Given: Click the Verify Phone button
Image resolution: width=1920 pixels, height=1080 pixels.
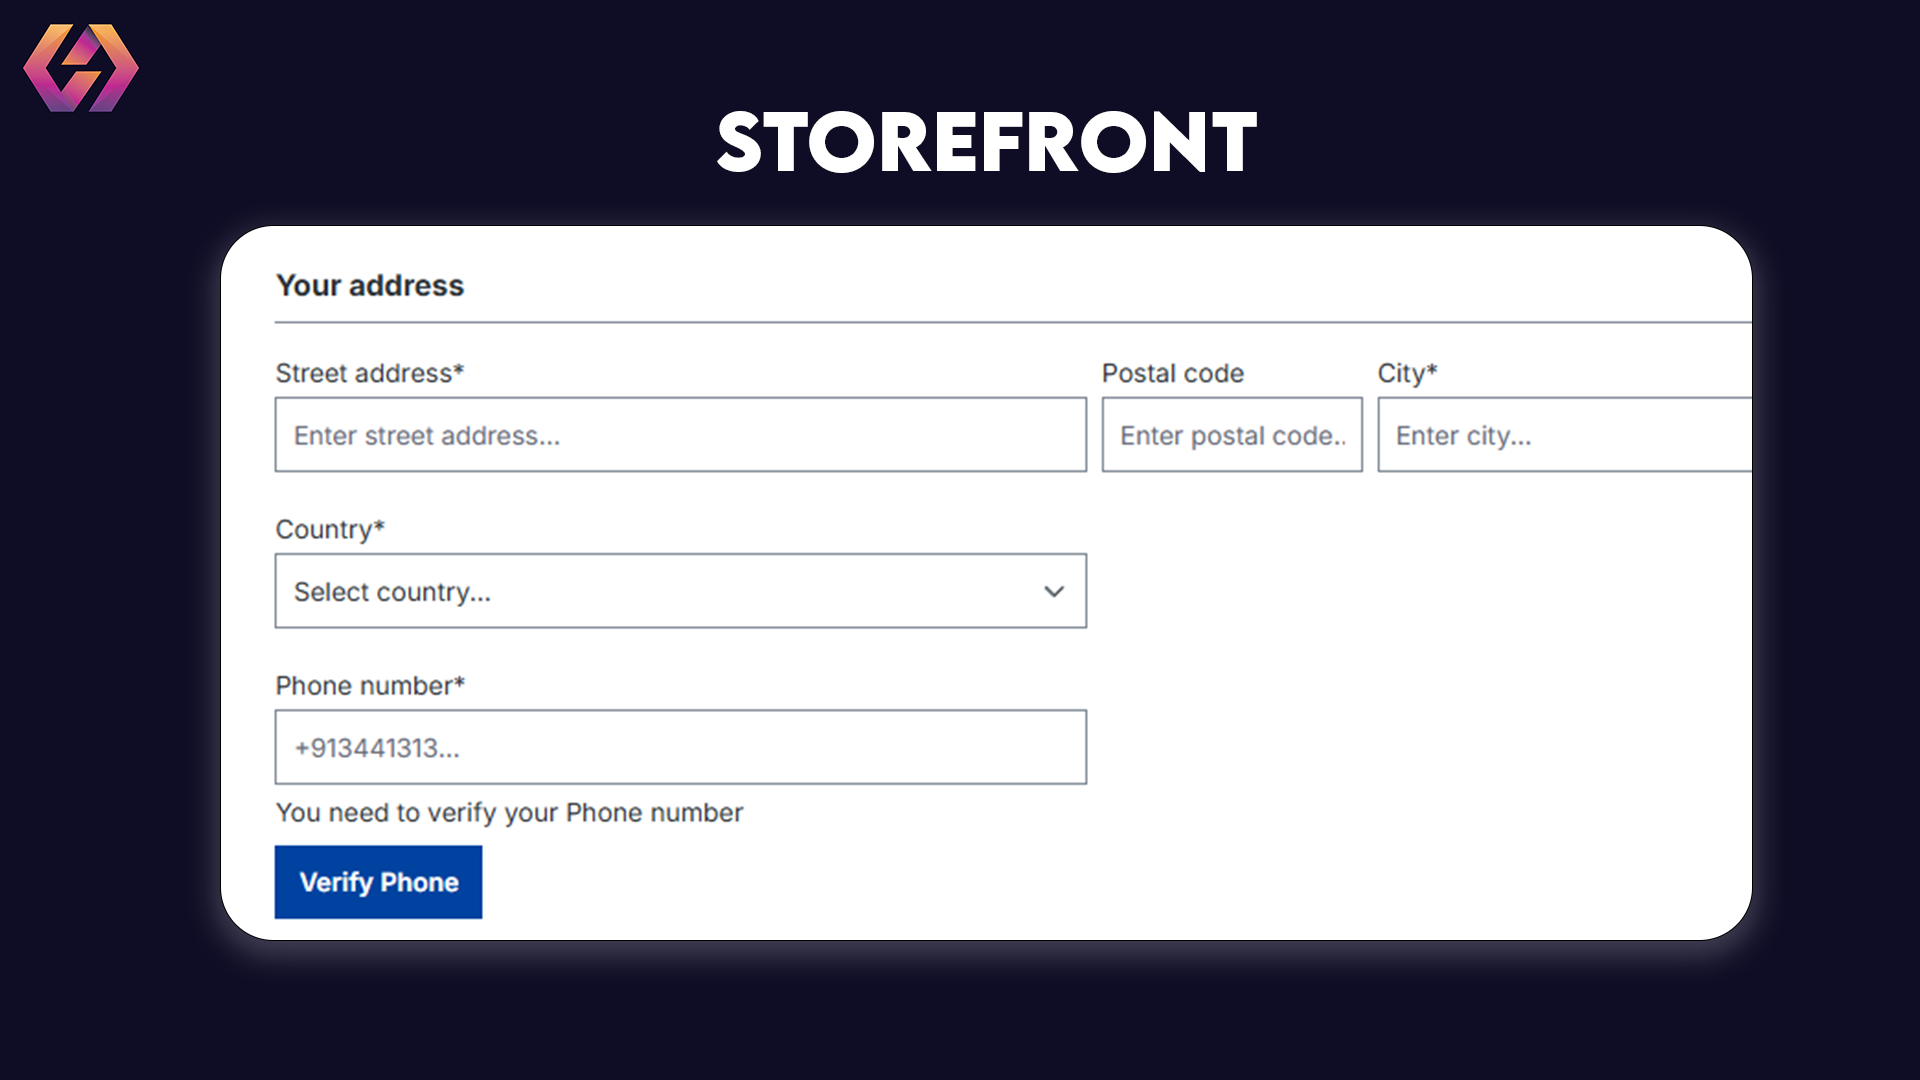Looking at the screenshot, I should (378, 882).
